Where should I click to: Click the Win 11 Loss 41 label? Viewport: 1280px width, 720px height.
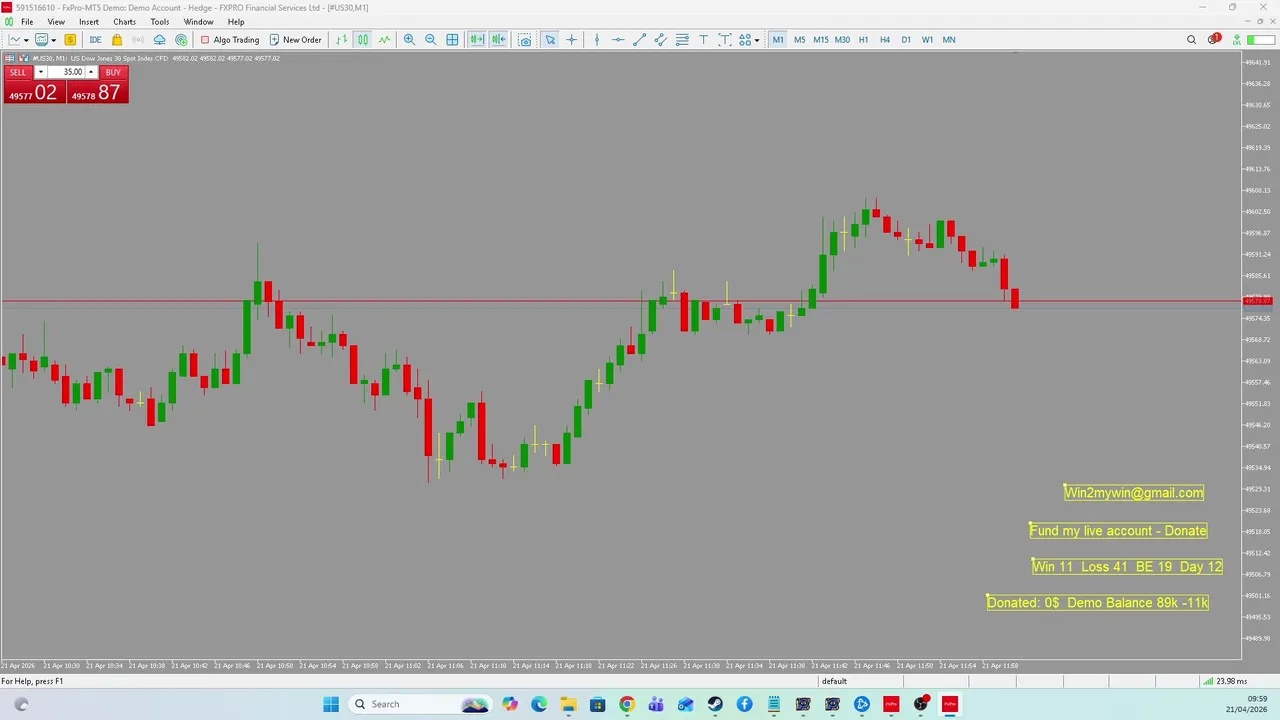point(1127,566)
